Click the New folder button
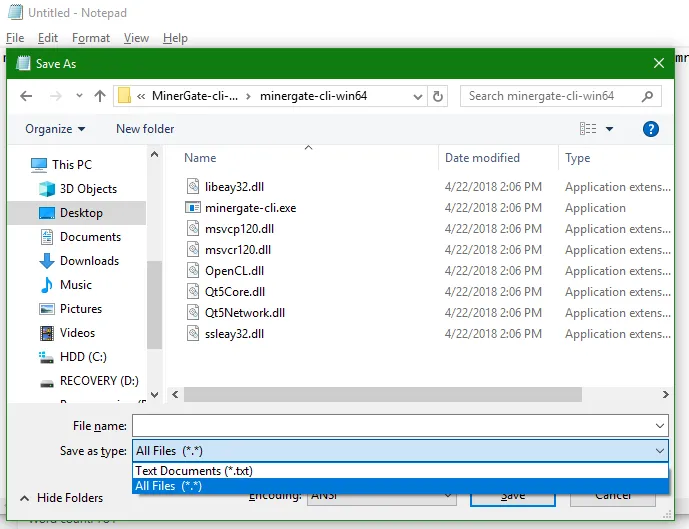 coord(145,129)
